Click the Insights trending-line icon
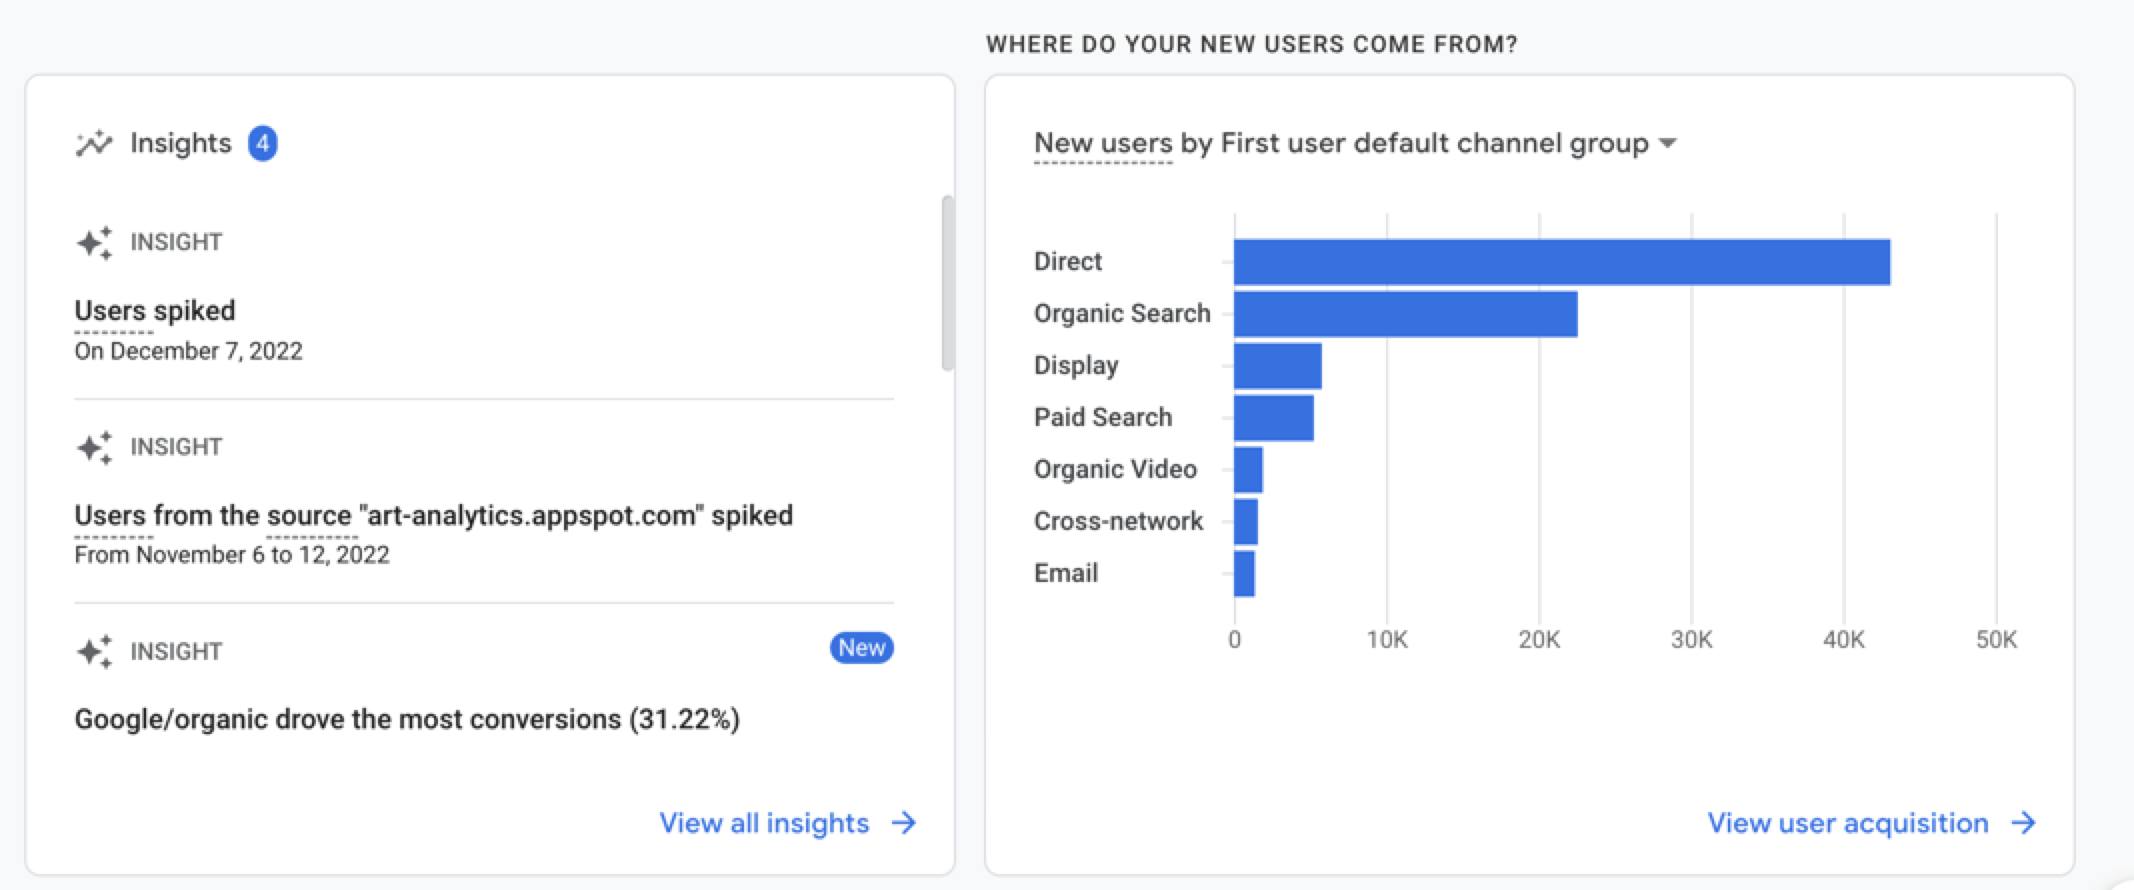The height and width of the screenshot is (890, 2134). pos(95,143)
